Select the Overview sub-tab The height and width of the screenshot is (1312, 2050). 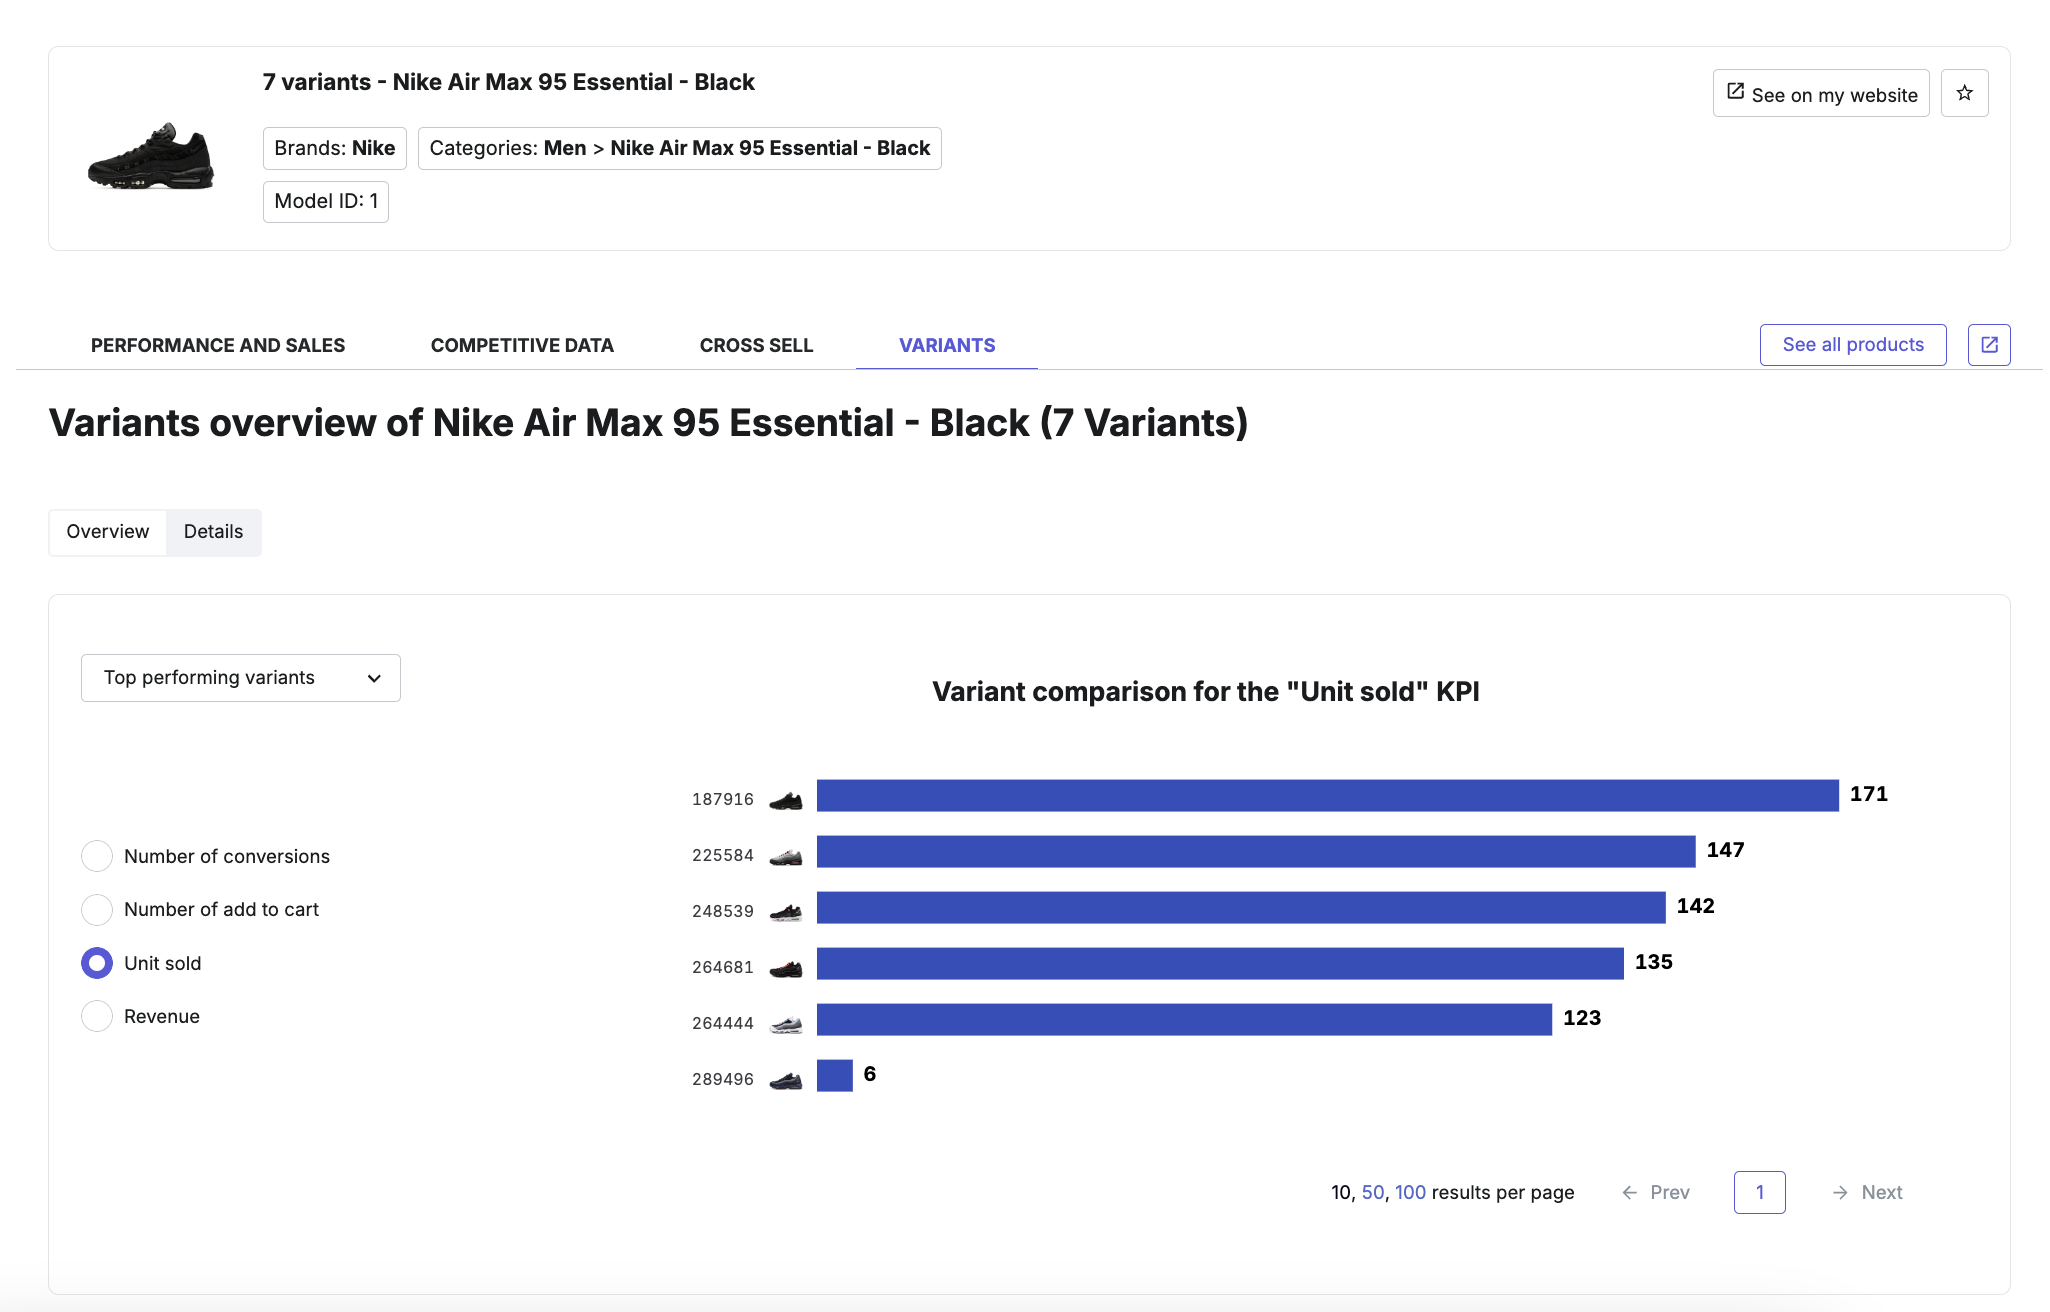[x=108, y=532]
